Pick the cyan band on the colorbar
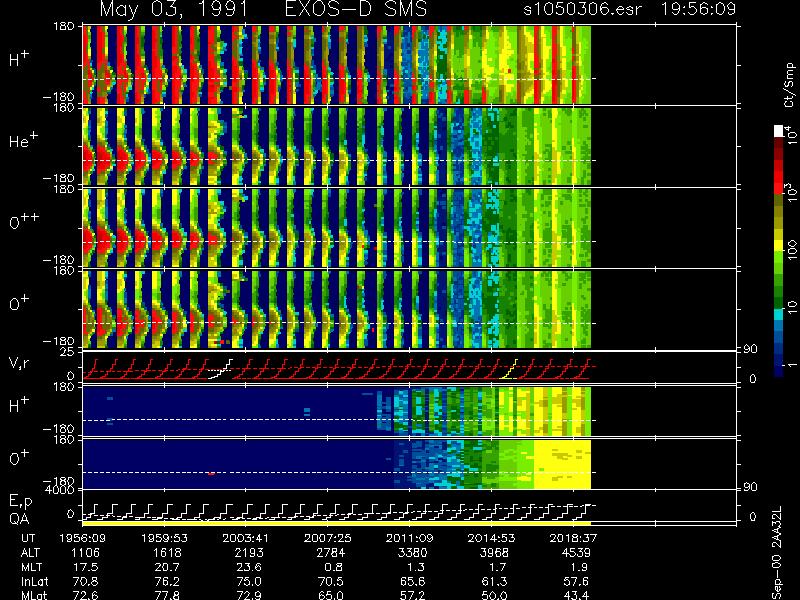 click(779, 315)
